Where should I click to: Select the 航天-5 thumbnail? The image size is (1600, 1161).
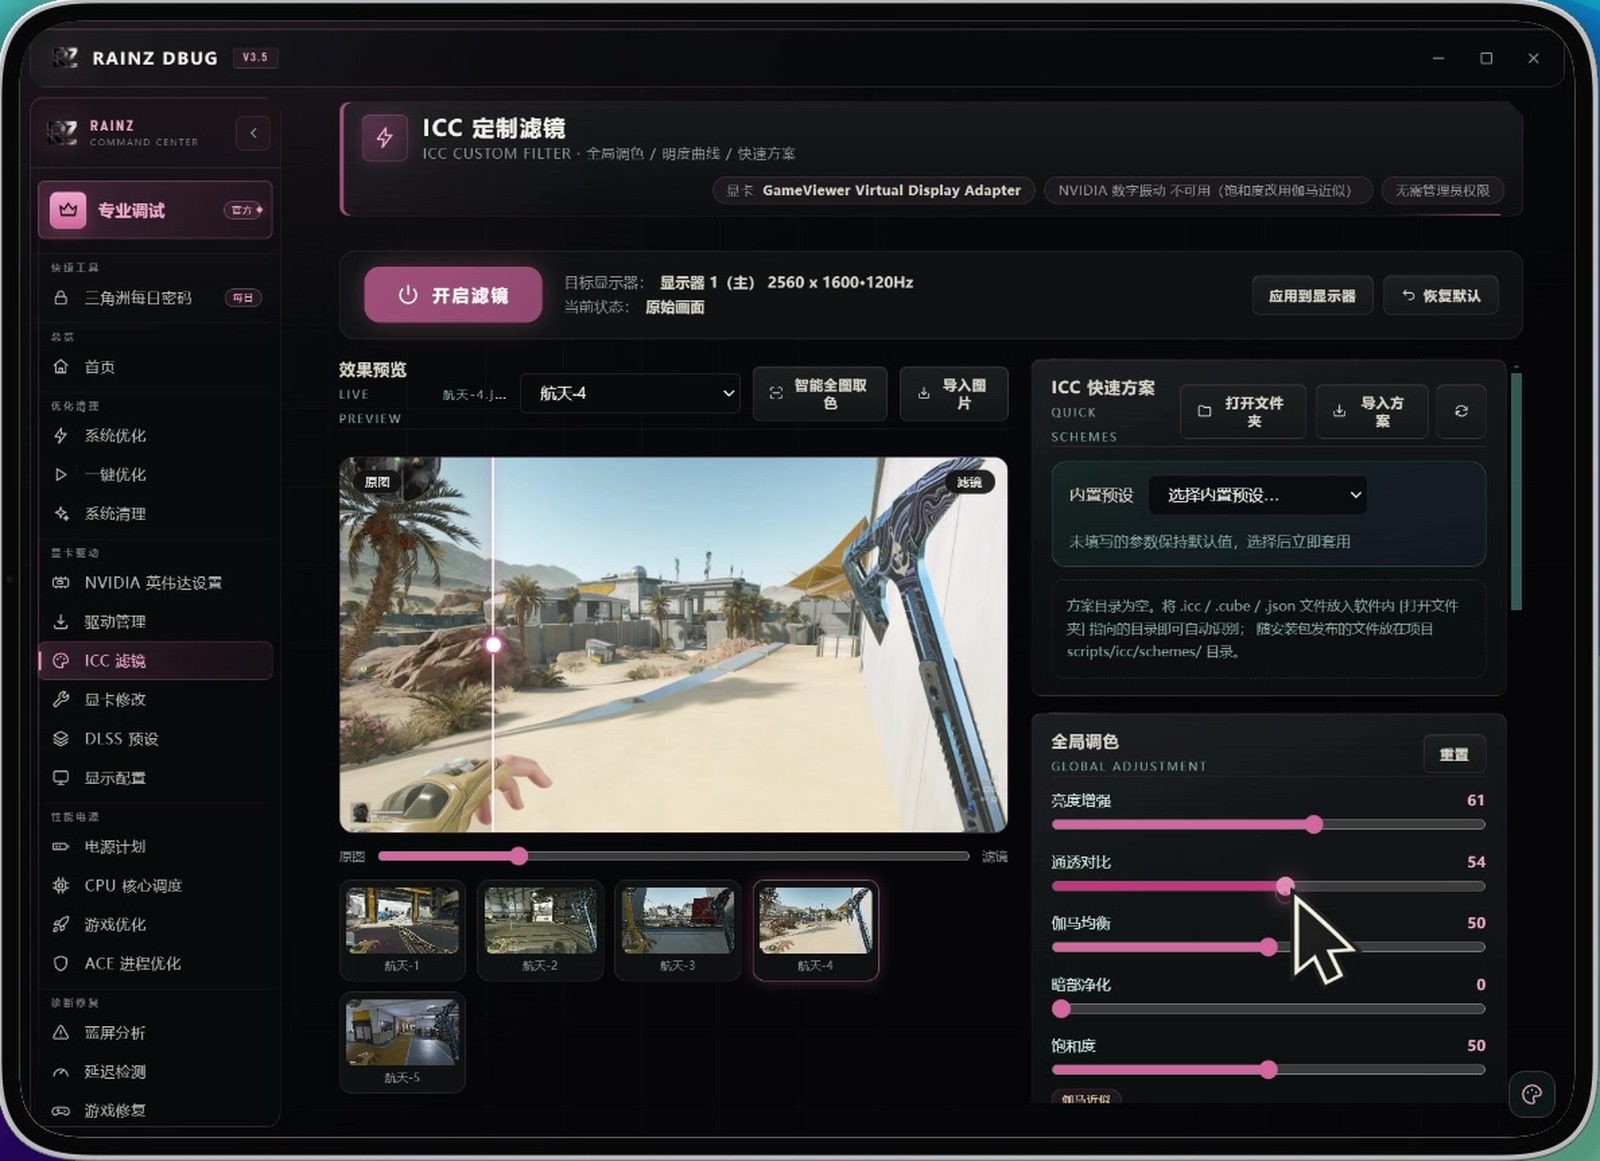point(402,1042)
